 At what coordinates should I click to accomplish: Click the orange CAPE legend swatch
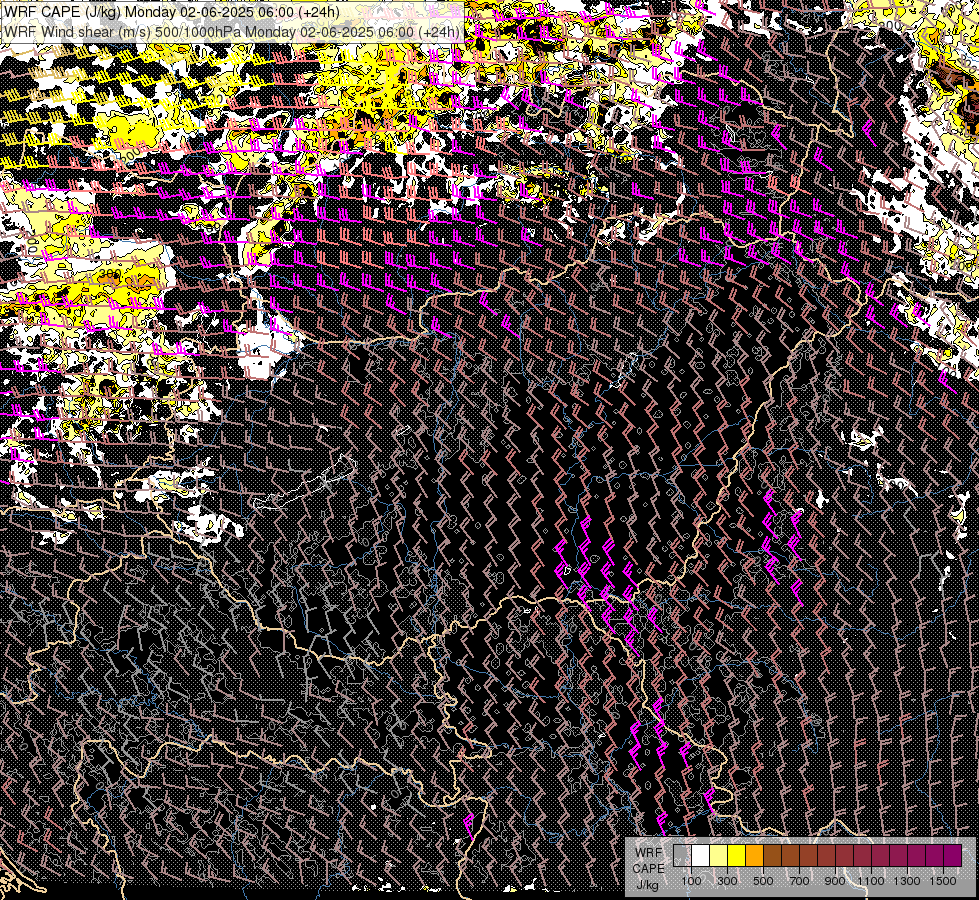754,856
